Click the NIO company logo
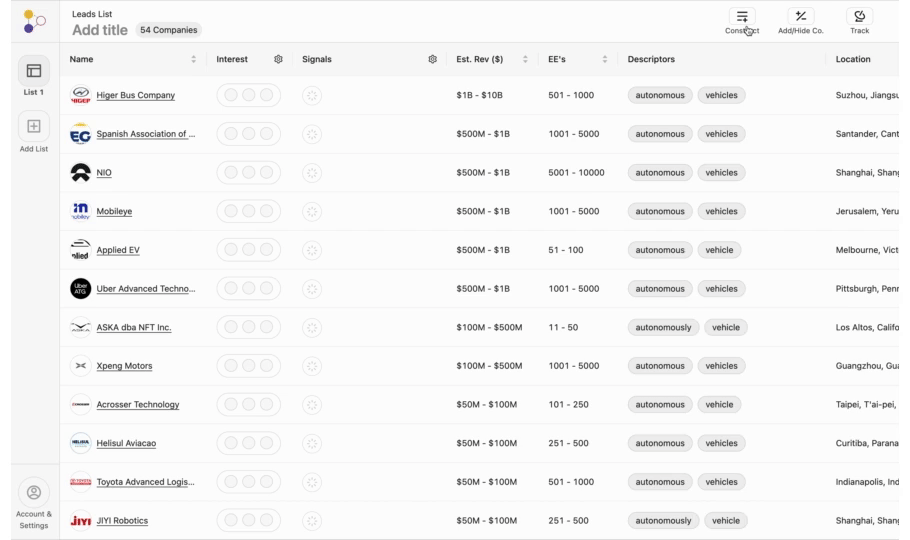Image resolution: width=910 pixels, height=540 pixels. (x=81, y=172)
